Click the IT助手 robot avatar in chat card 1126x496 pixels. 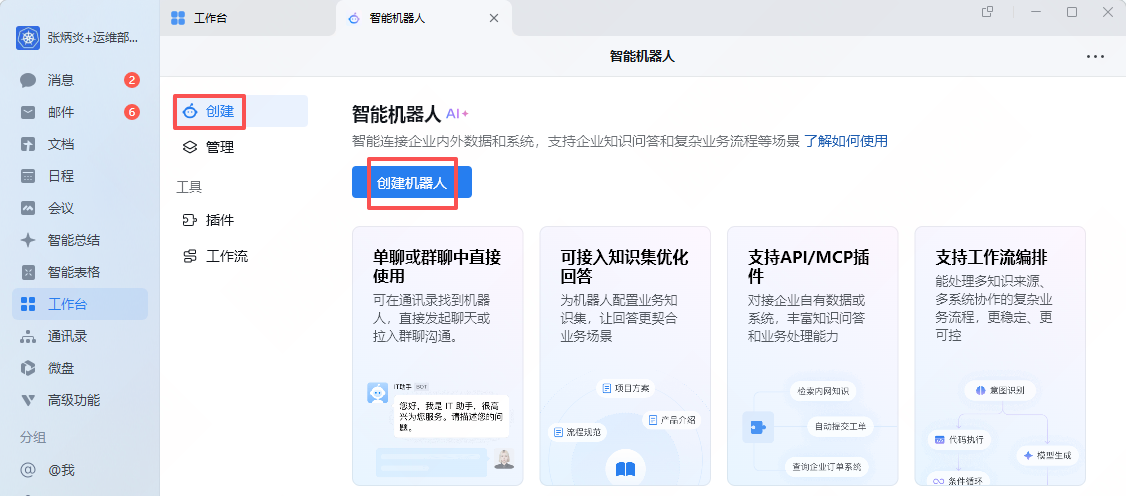(377, 393)
